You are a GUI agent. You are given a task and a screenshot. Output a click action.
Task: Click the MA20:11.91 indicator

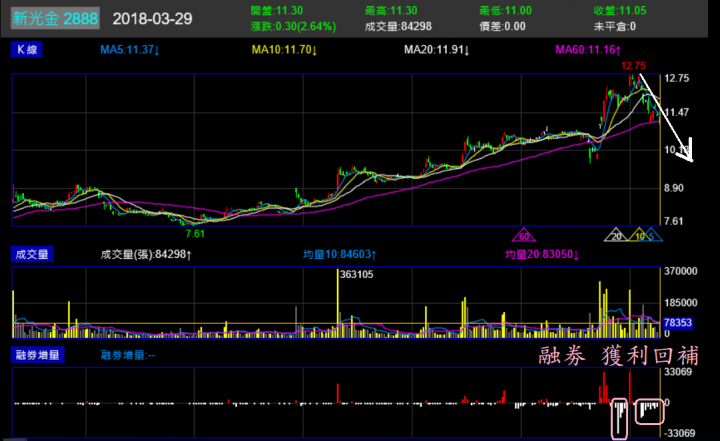coord(437,50)
